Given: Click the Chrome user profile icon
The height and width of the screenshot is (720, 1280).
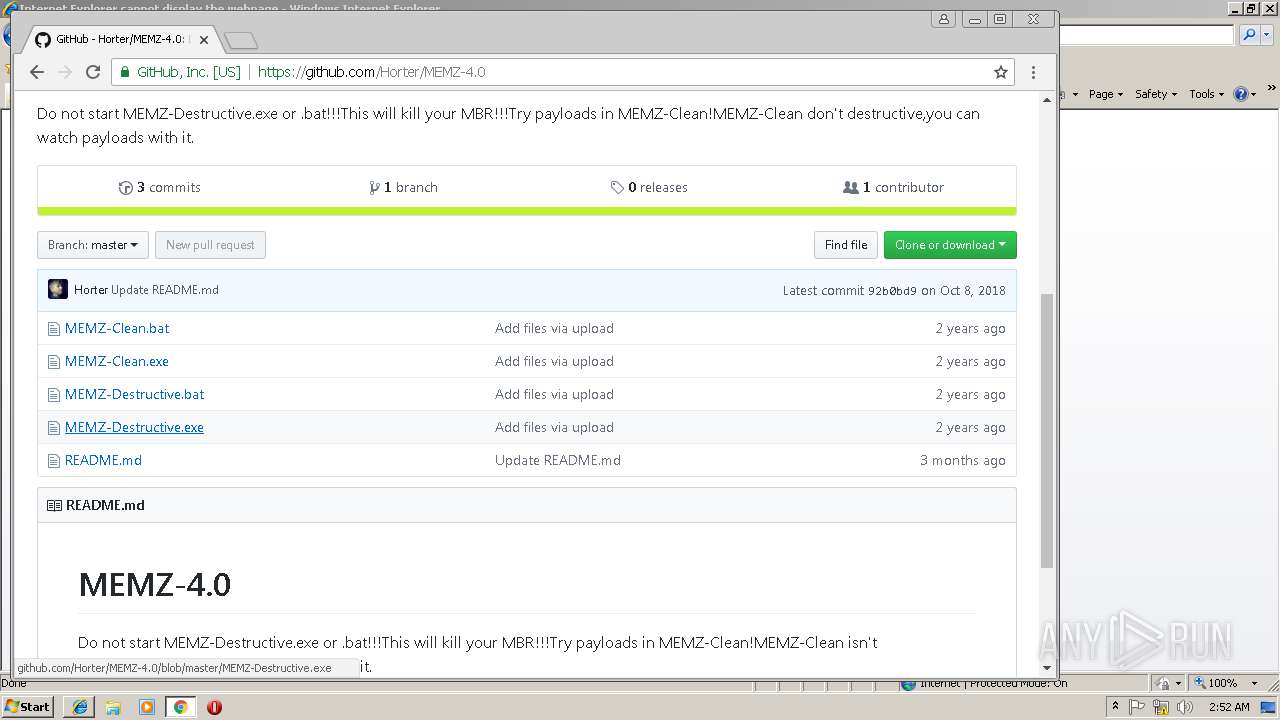Looking at the screenshot, I should point(944,19).
